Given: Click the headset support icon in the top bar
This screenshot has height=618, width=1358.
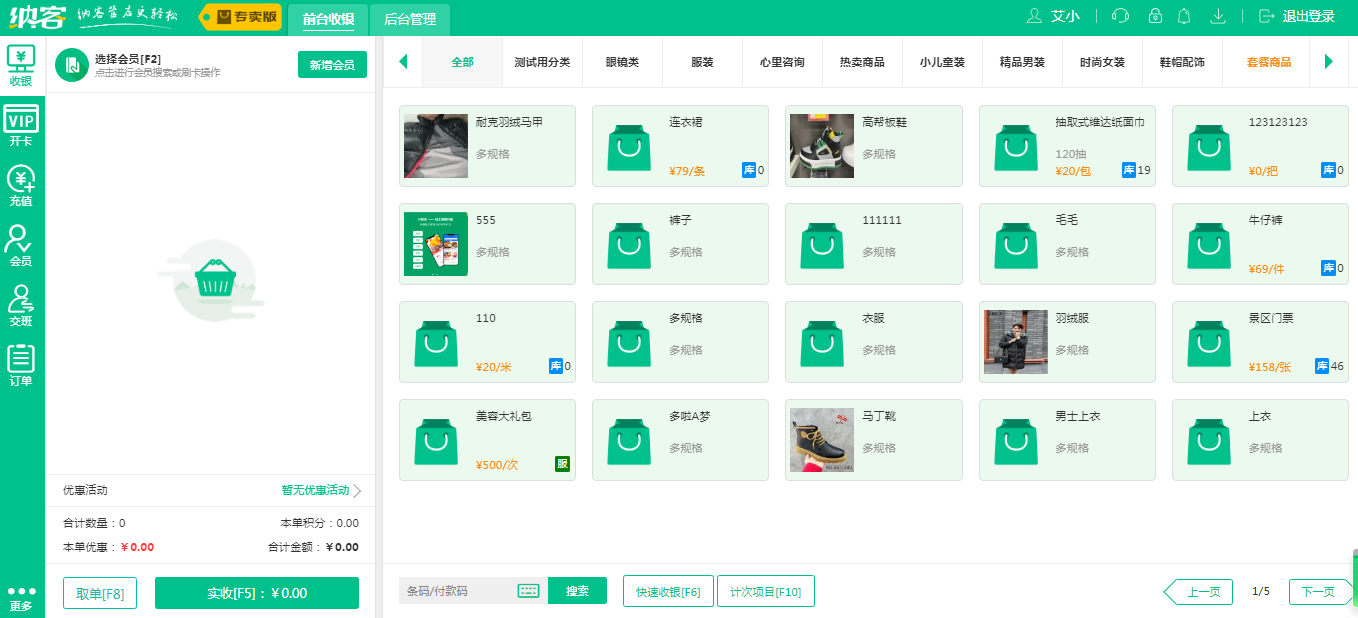Looking at the screenshot, I should [1120, 17].
